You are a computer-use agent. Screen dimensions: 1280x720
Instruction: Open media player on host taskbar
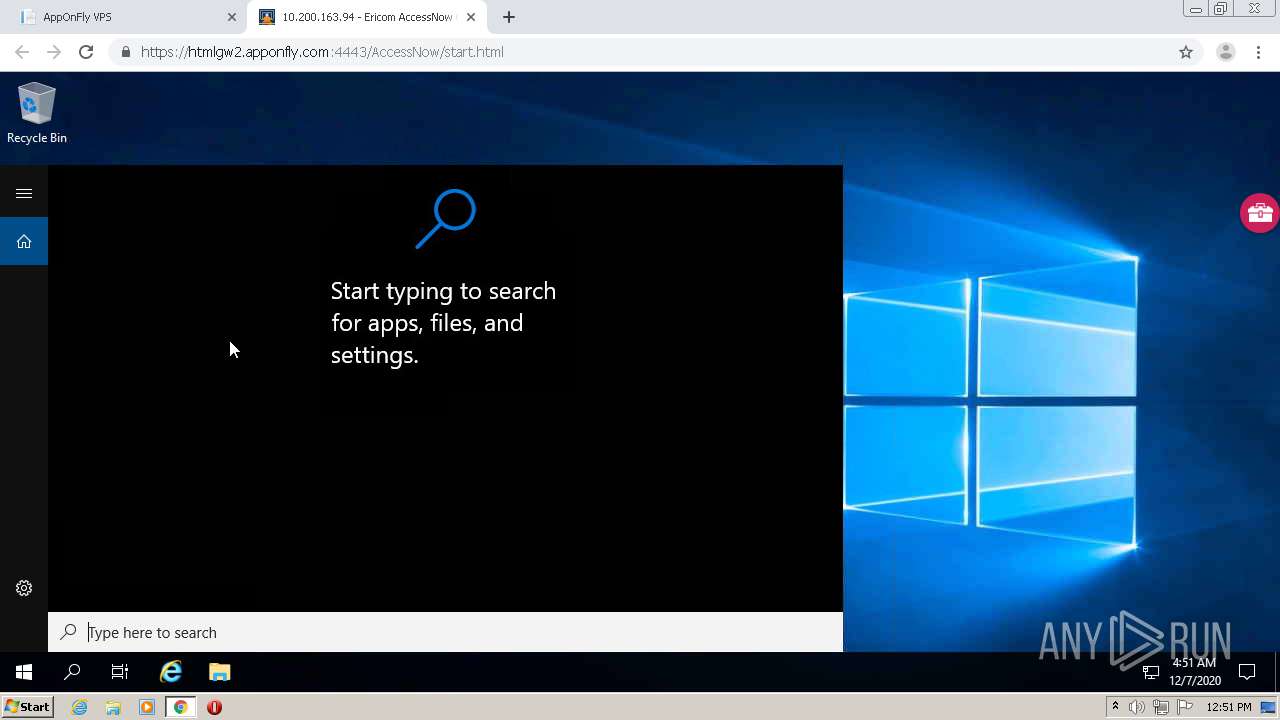147,707
